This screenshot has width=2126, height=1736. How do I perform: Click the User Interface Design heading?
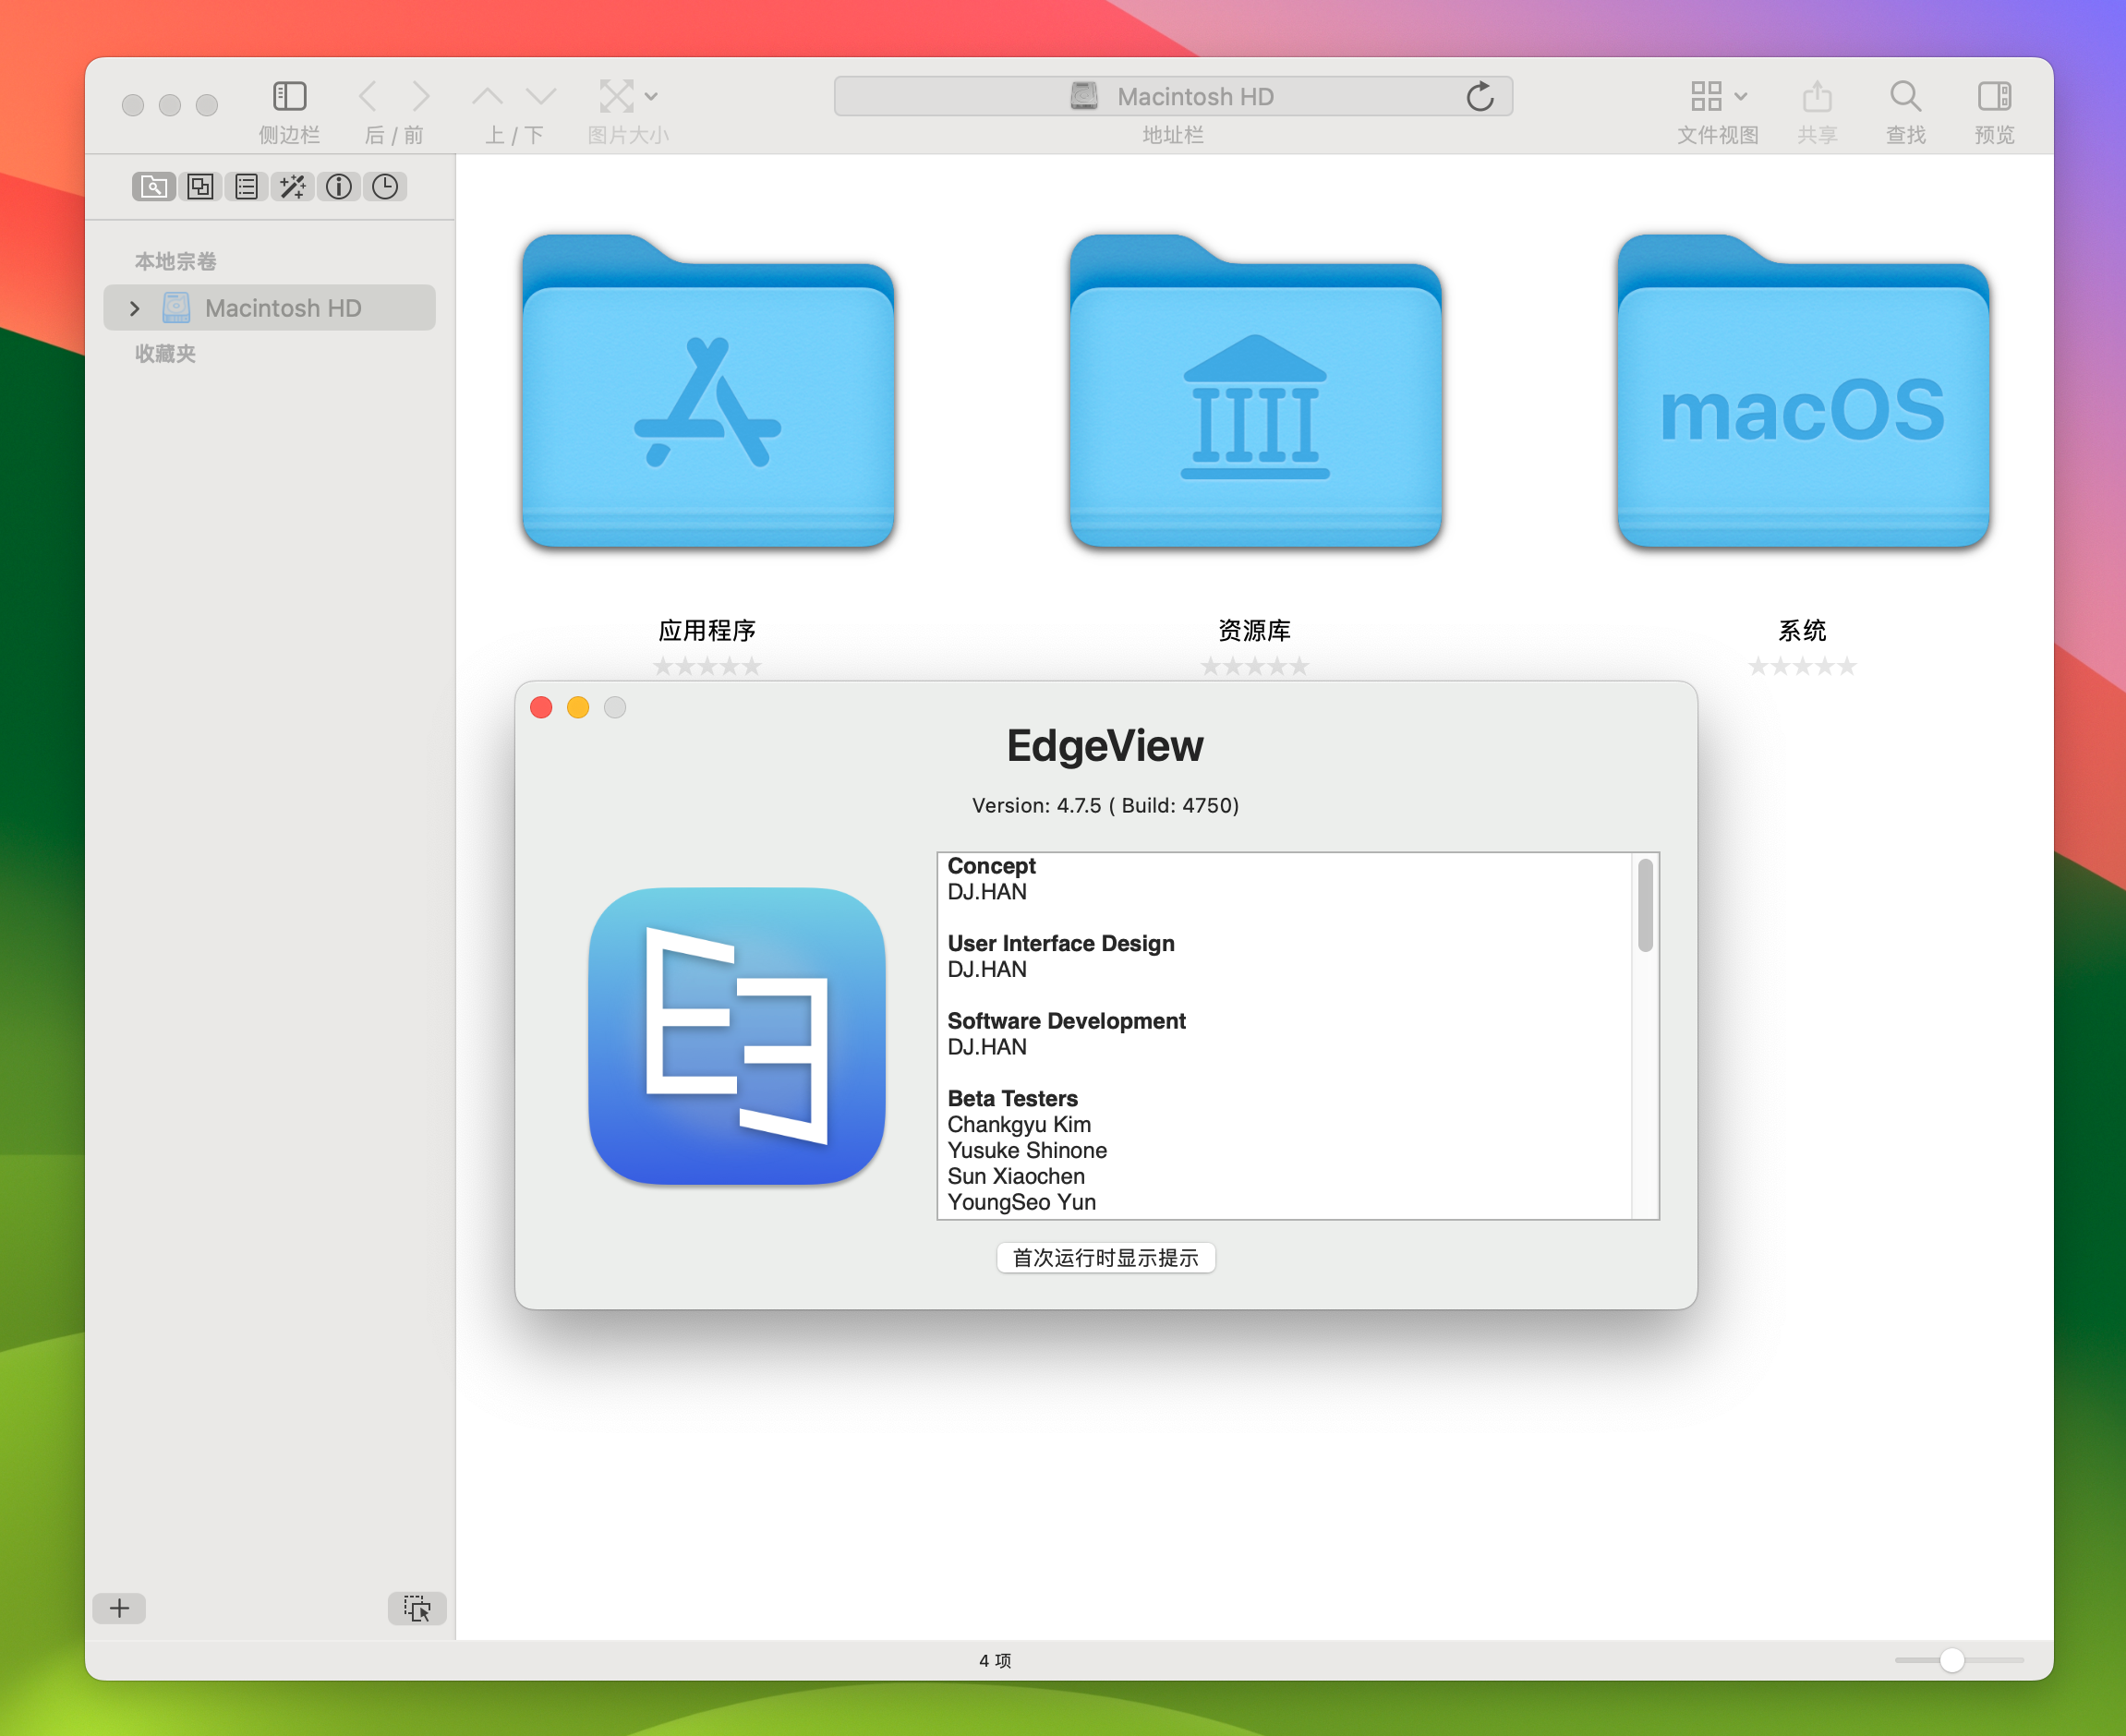point(1061,943)
